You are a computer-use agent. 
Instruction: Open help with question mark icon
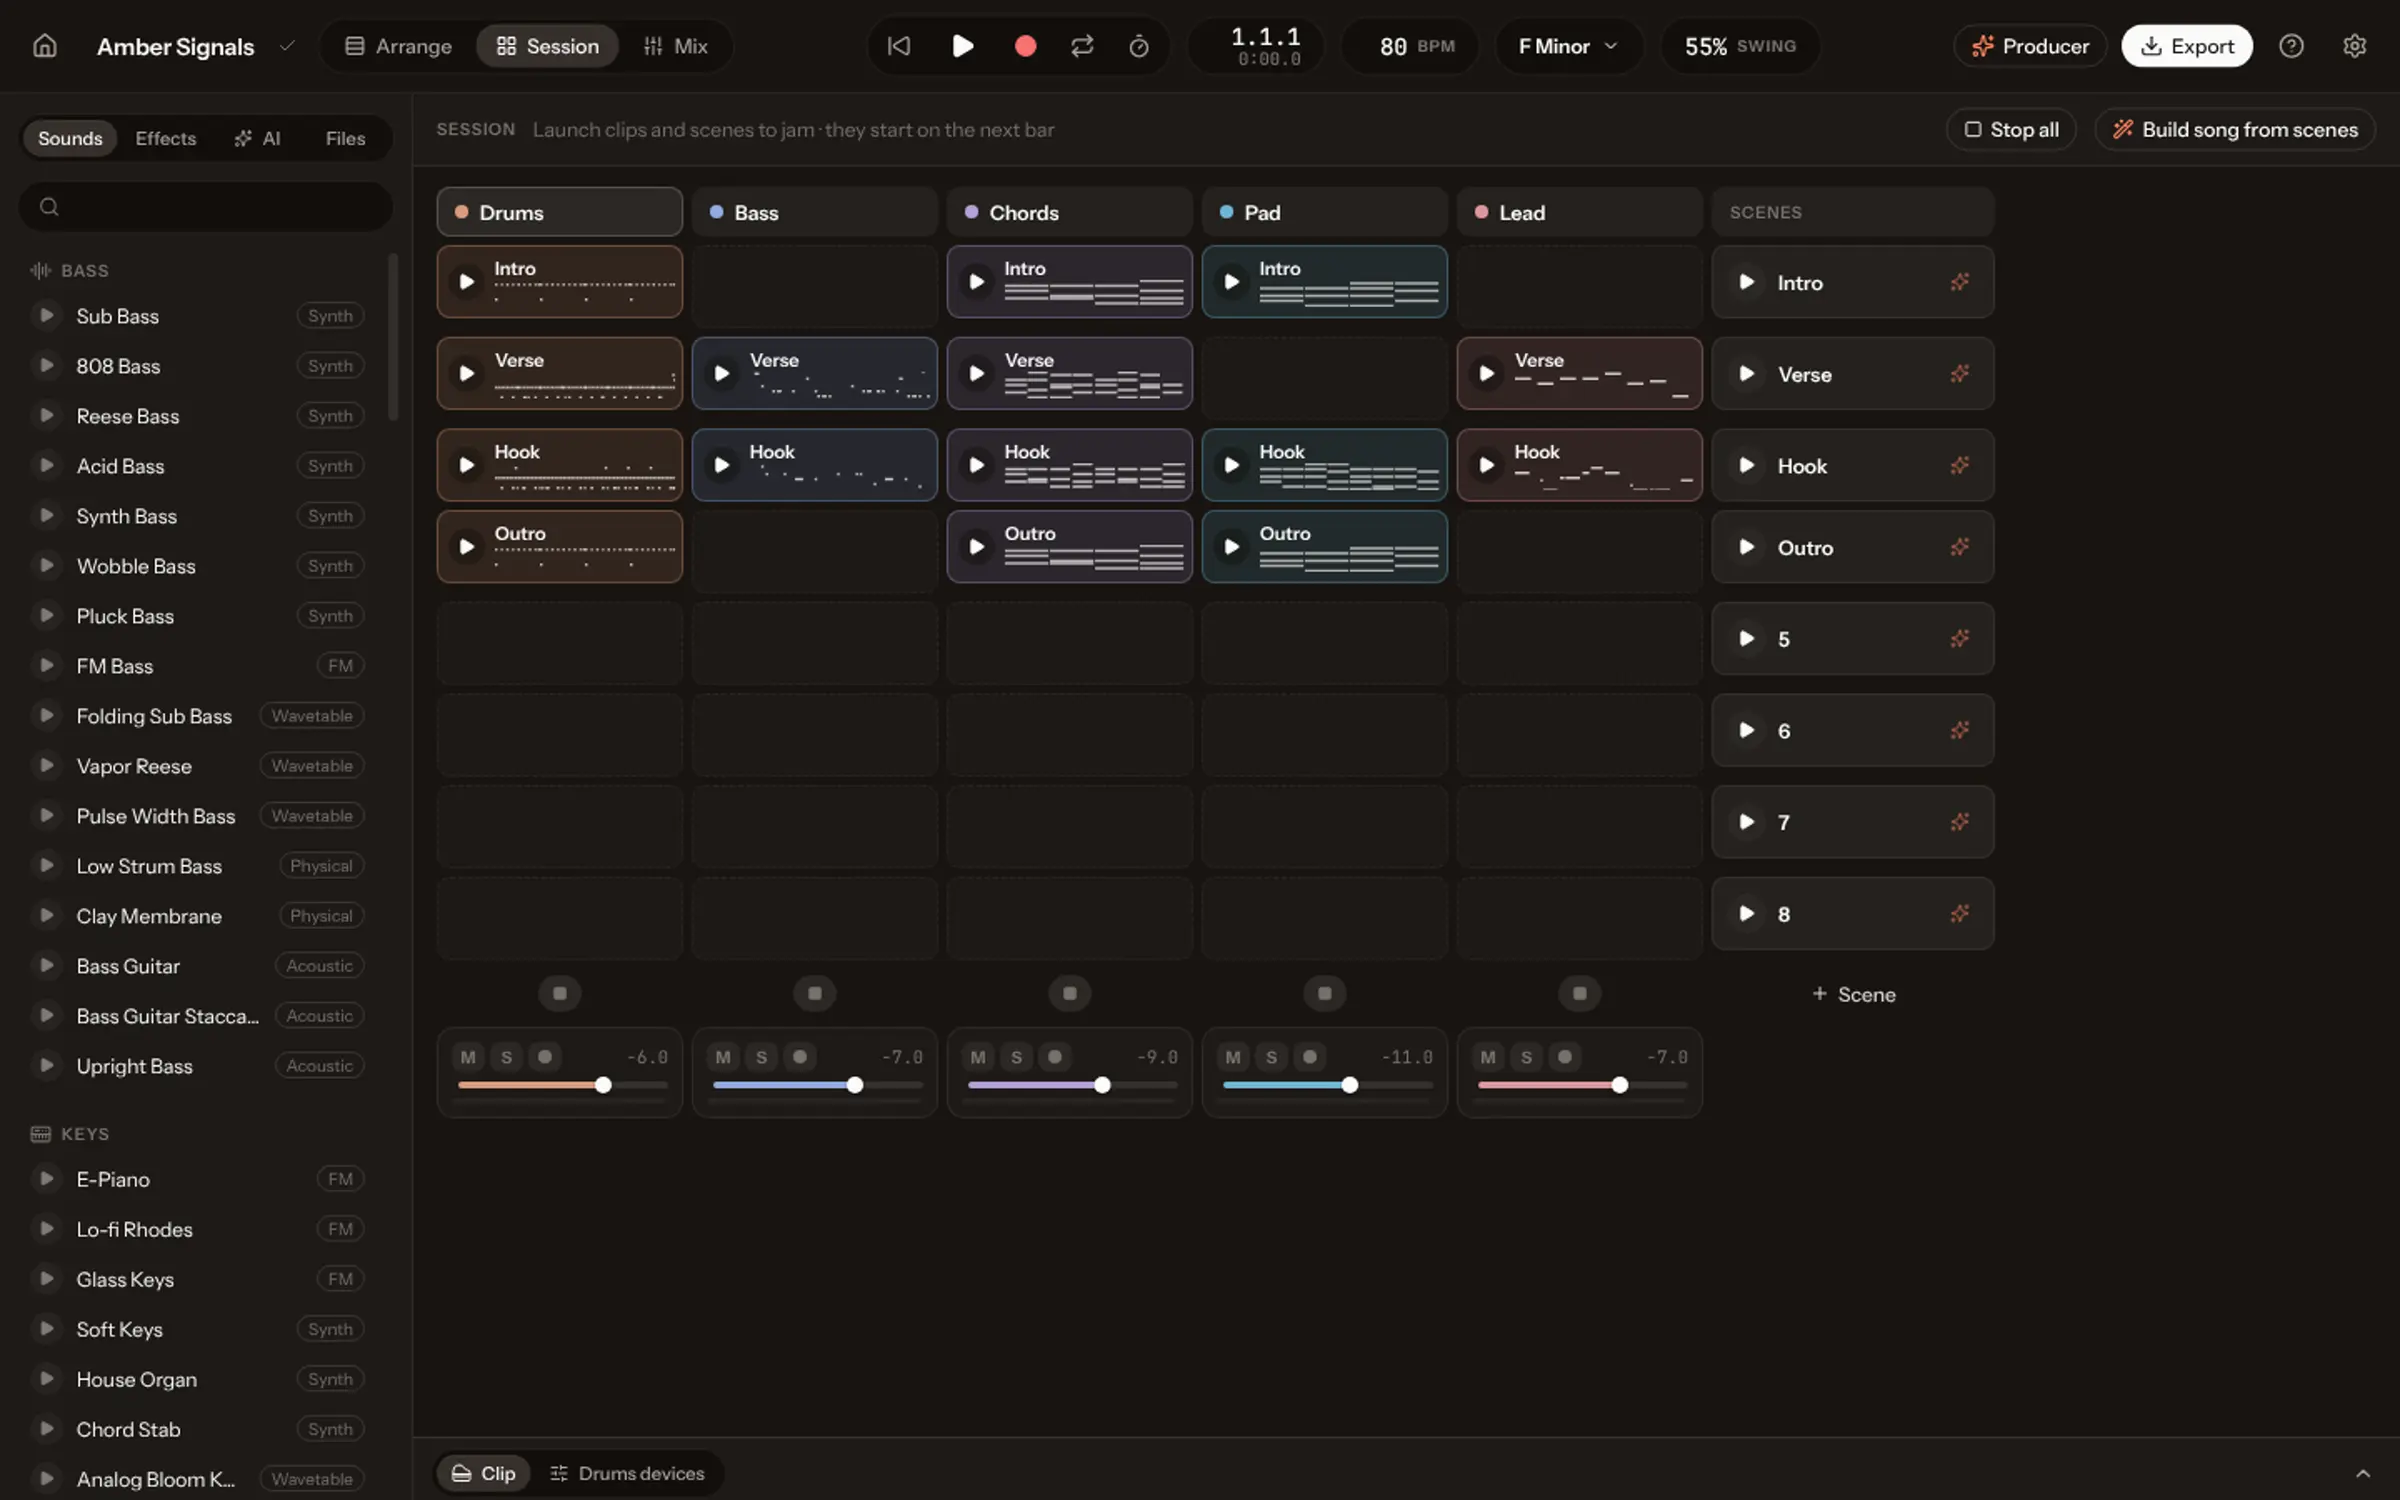(2291, 46)
